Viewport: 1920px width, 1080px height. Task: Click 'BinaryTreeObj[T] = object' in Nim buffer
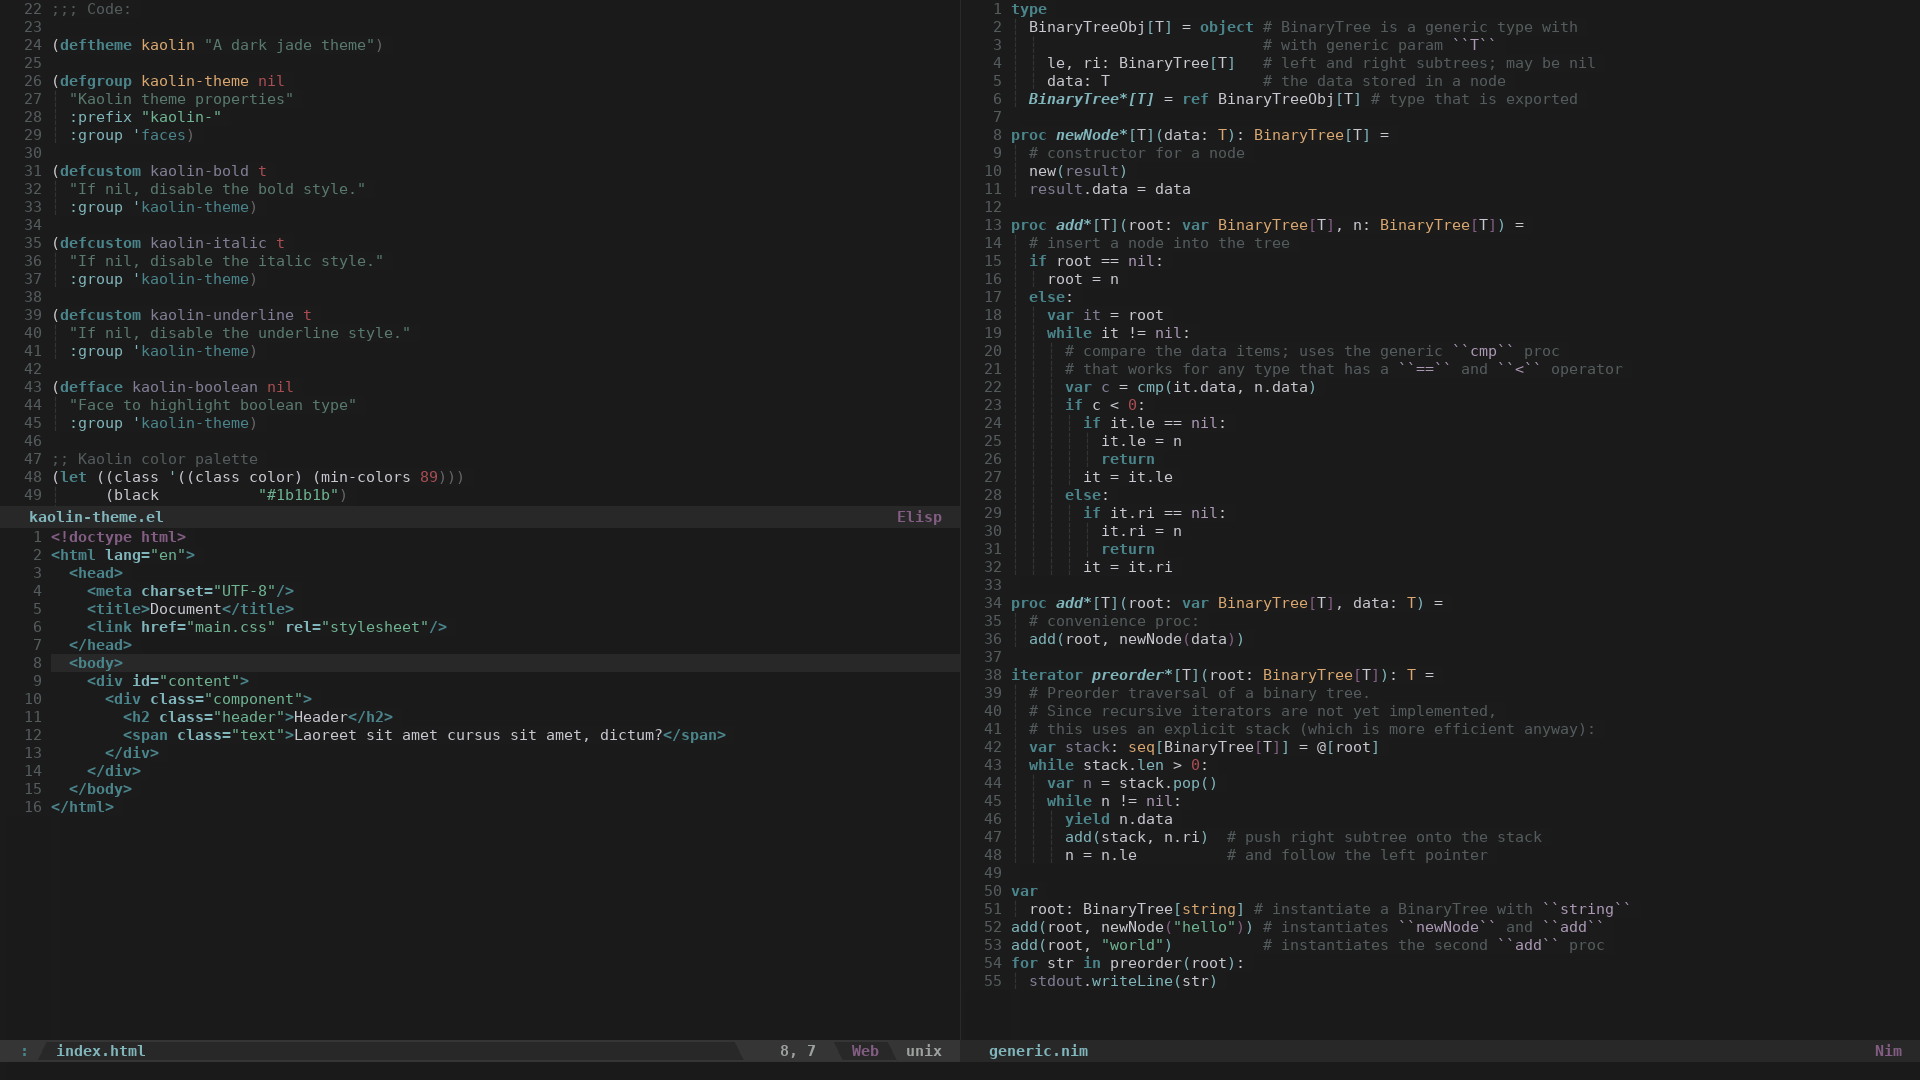pyautogui.click(x=1141, y=27)
